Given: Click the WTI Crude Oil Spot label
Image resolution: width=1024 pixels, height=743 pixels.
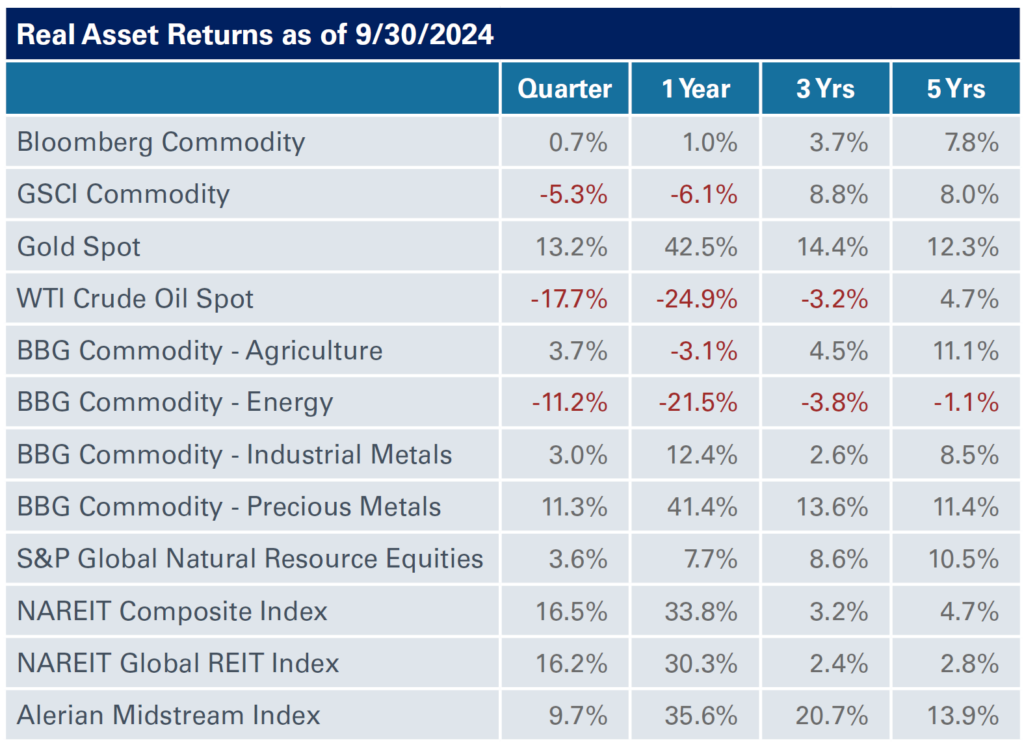Looking at the screenshot, I should coord(135,299).
